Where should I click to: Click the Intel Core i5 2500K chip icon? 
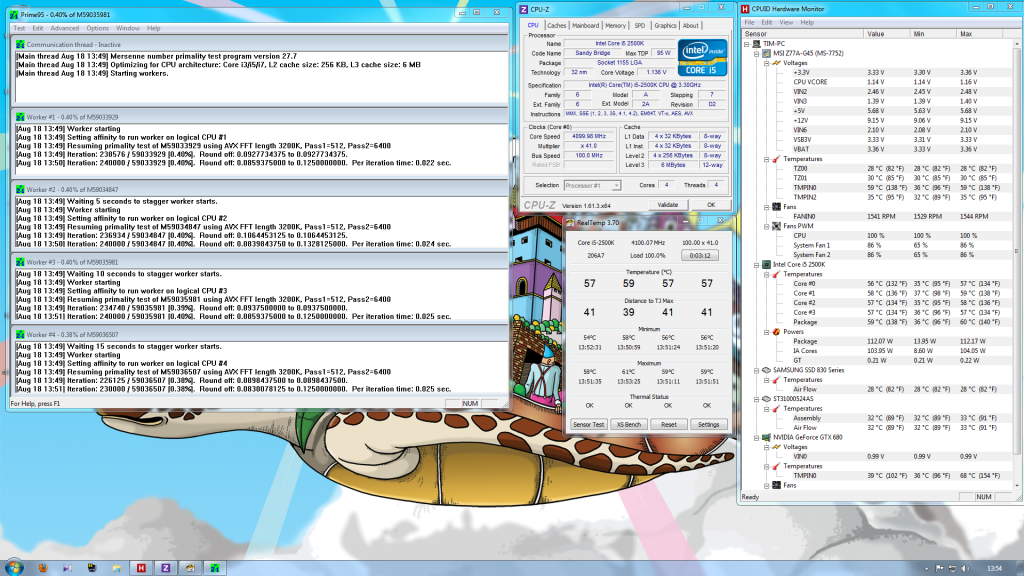click(766, 264)
